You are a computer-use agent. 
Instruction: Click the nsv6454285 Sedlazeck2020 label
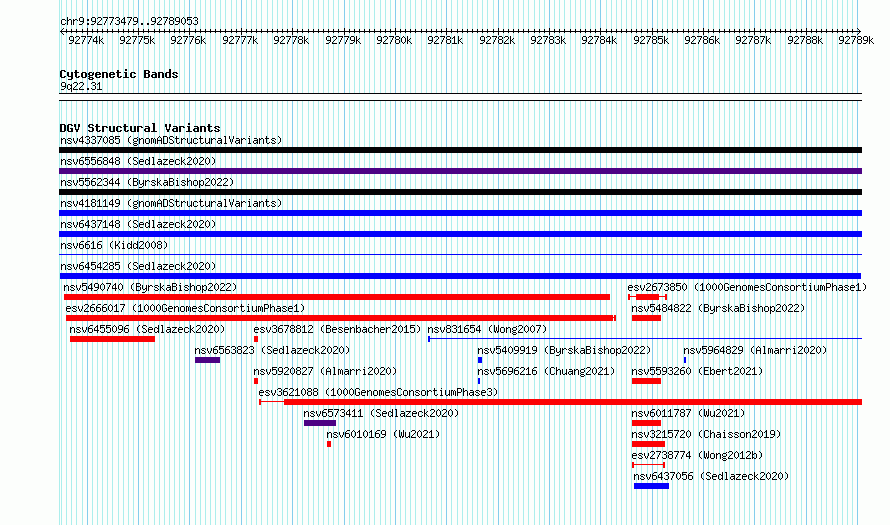(x=138, y=266)
